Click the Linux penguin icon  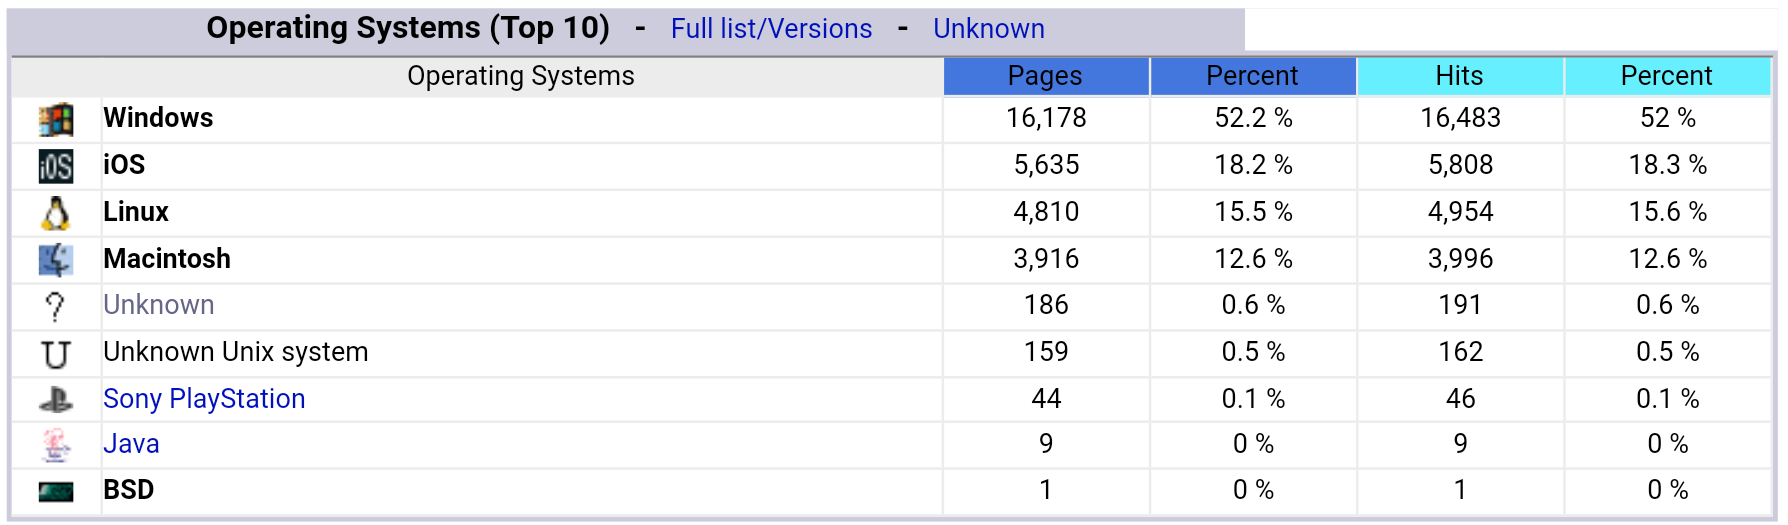[x=56, y=212]
